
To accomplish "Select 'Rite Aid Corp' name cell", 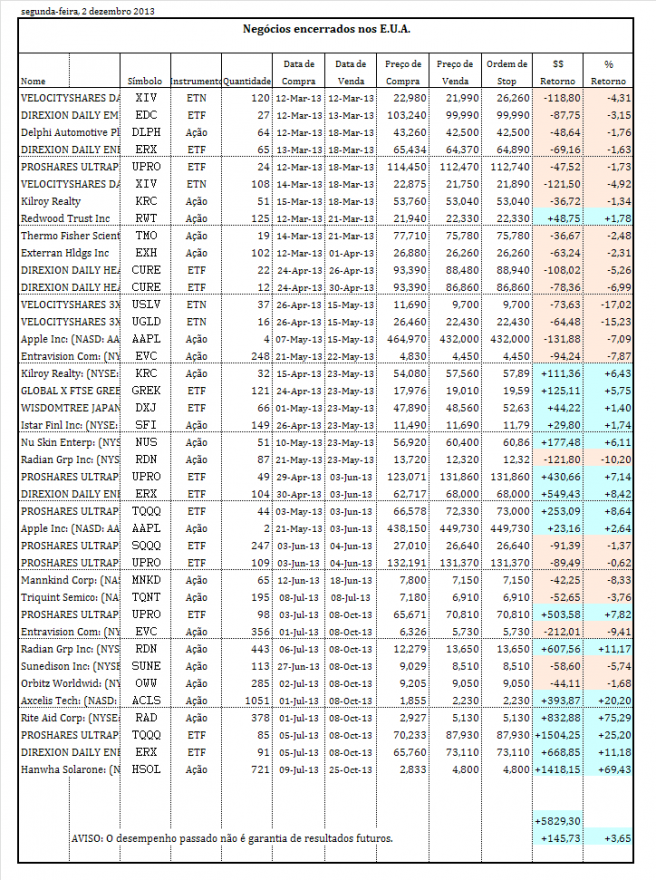I will pyautogui.click(x=70, y=718).
